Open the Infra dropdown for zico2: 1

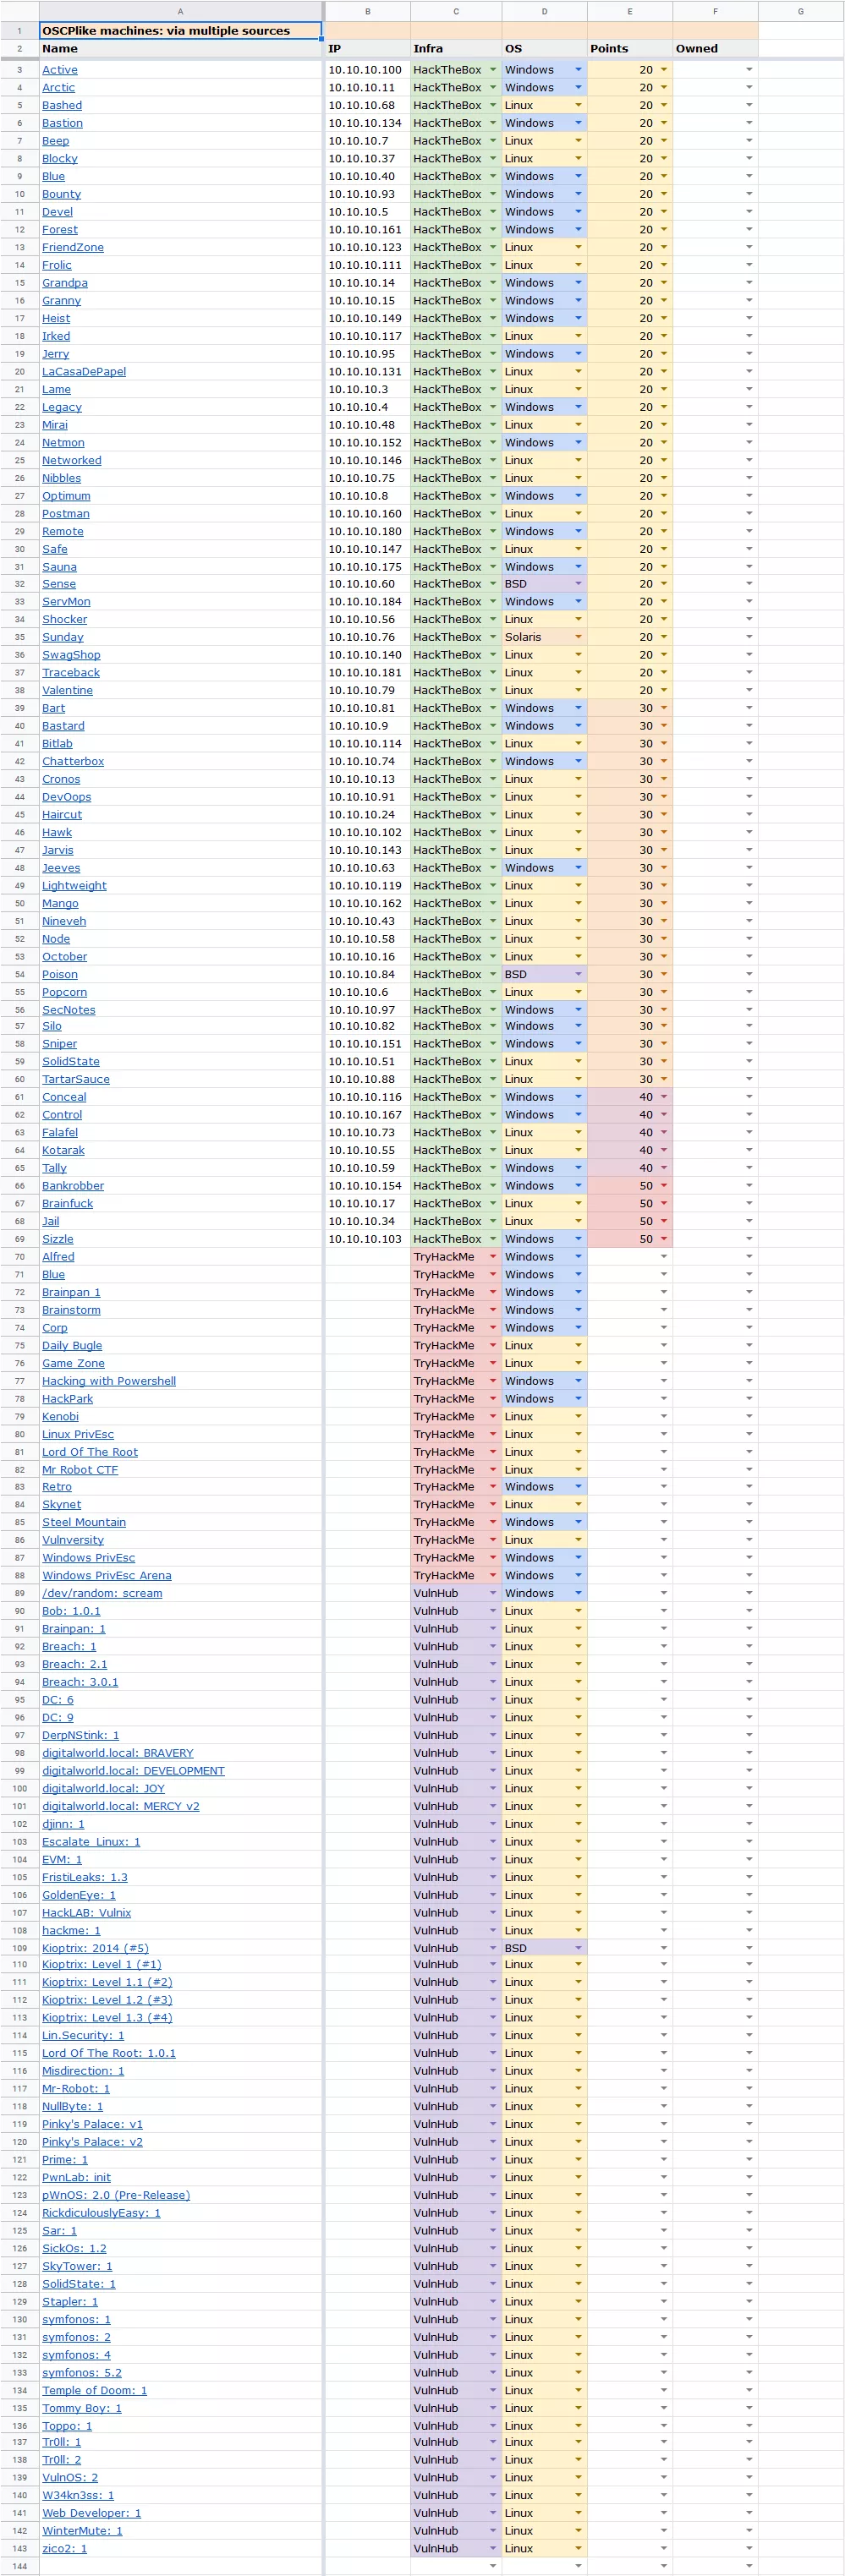pyautogui.click(x=492, y=2548)
